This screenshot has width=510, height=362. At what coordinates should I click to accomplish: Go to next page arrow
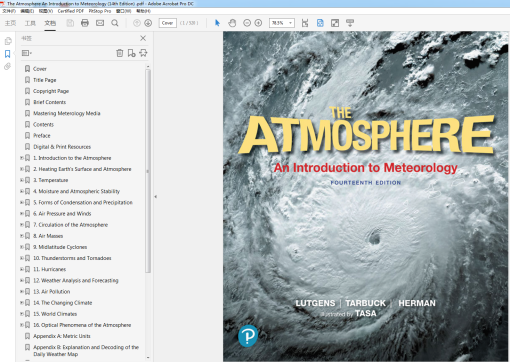tap(148, 23)
